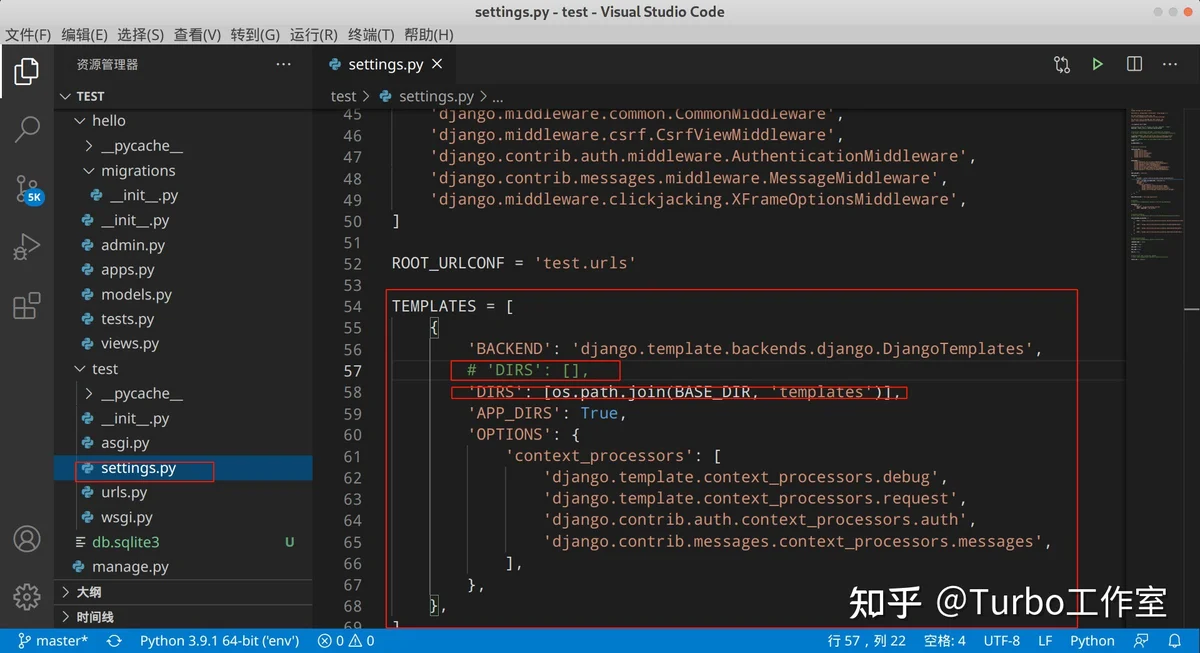Screen dimensions: 1200x653
Task: Open tests.py in the explorer
Action: [x=183, y=319]
